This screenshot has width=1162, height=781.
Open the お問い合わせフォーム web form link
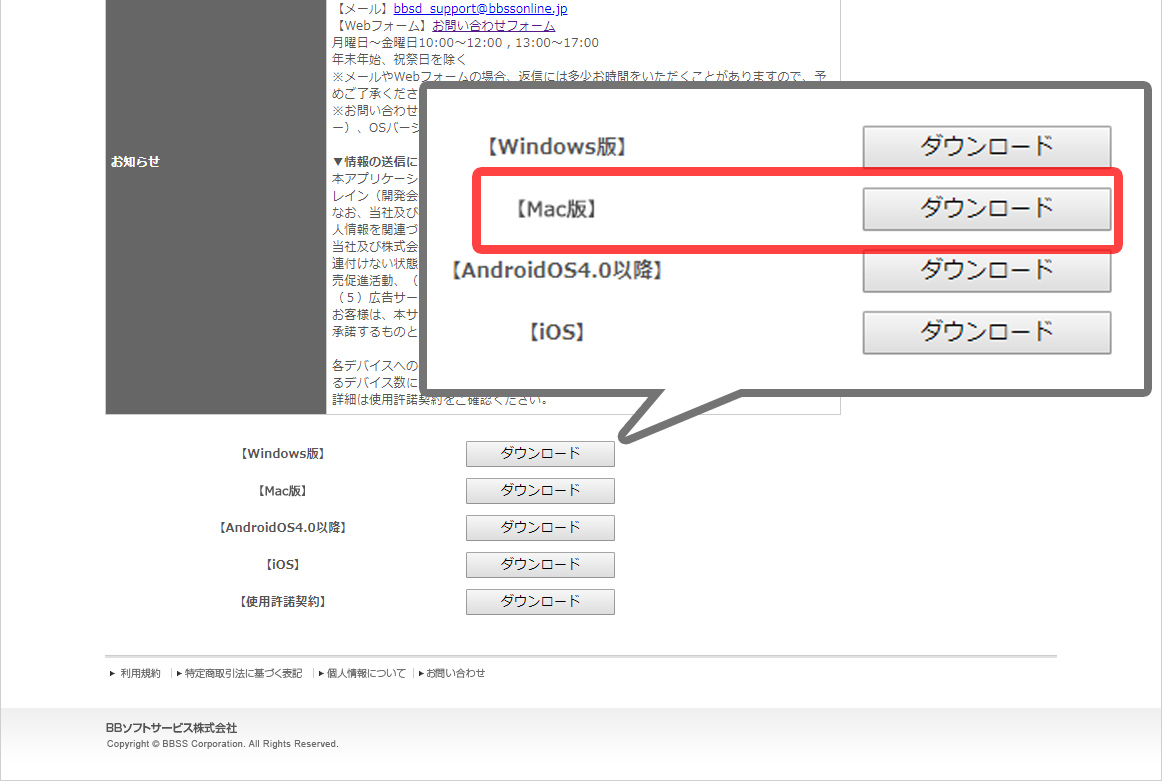coord(493,26)
